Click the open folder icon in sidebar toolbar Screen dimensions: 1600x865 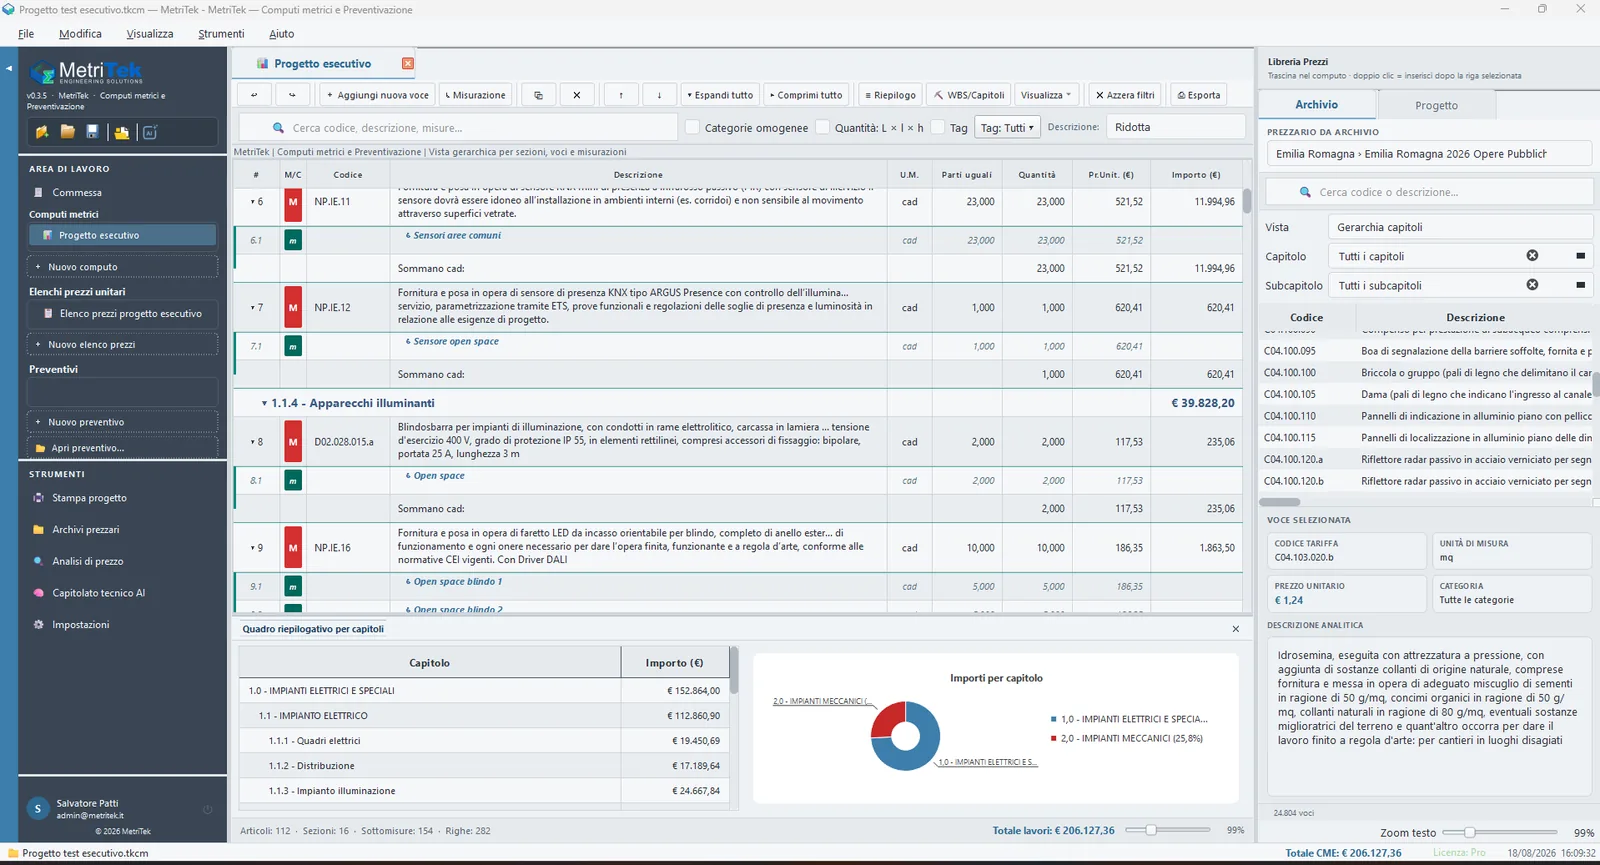tap(68, 132)
